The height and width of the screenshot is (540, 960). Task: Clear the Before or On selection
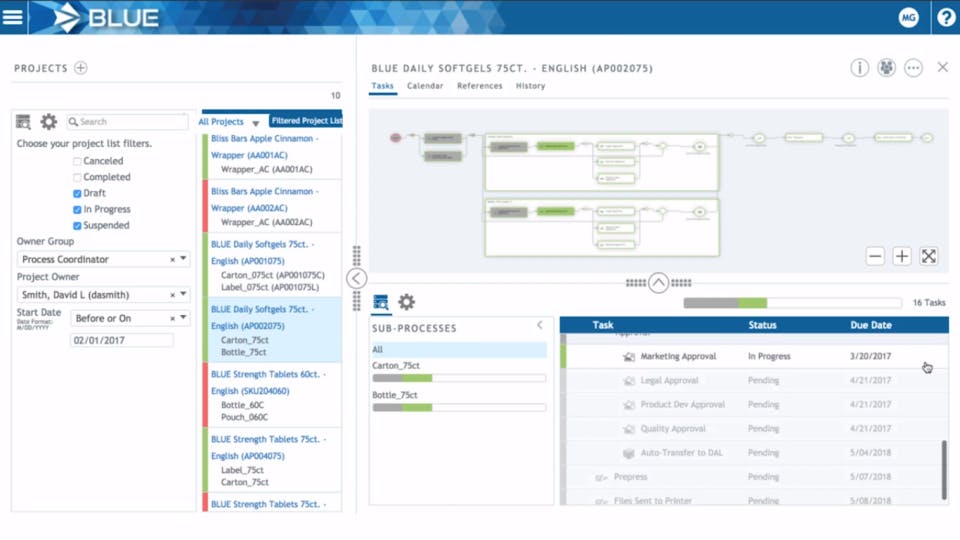(172, 318)
